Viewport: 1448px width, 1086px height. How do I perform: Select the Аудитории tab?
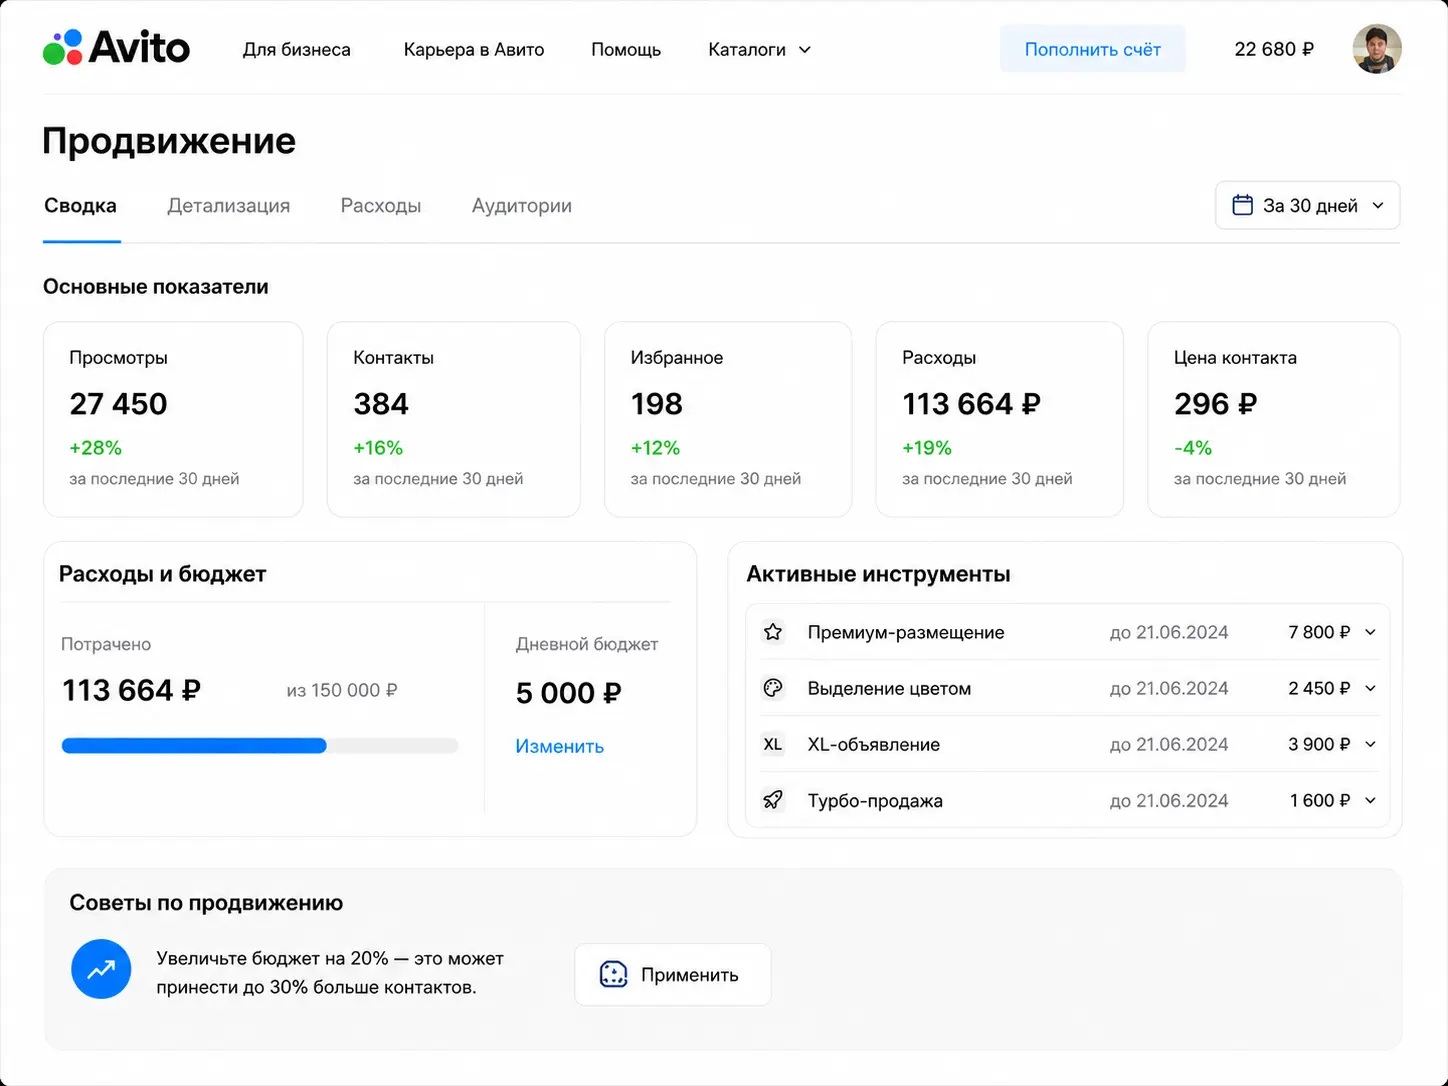point(522,205)
